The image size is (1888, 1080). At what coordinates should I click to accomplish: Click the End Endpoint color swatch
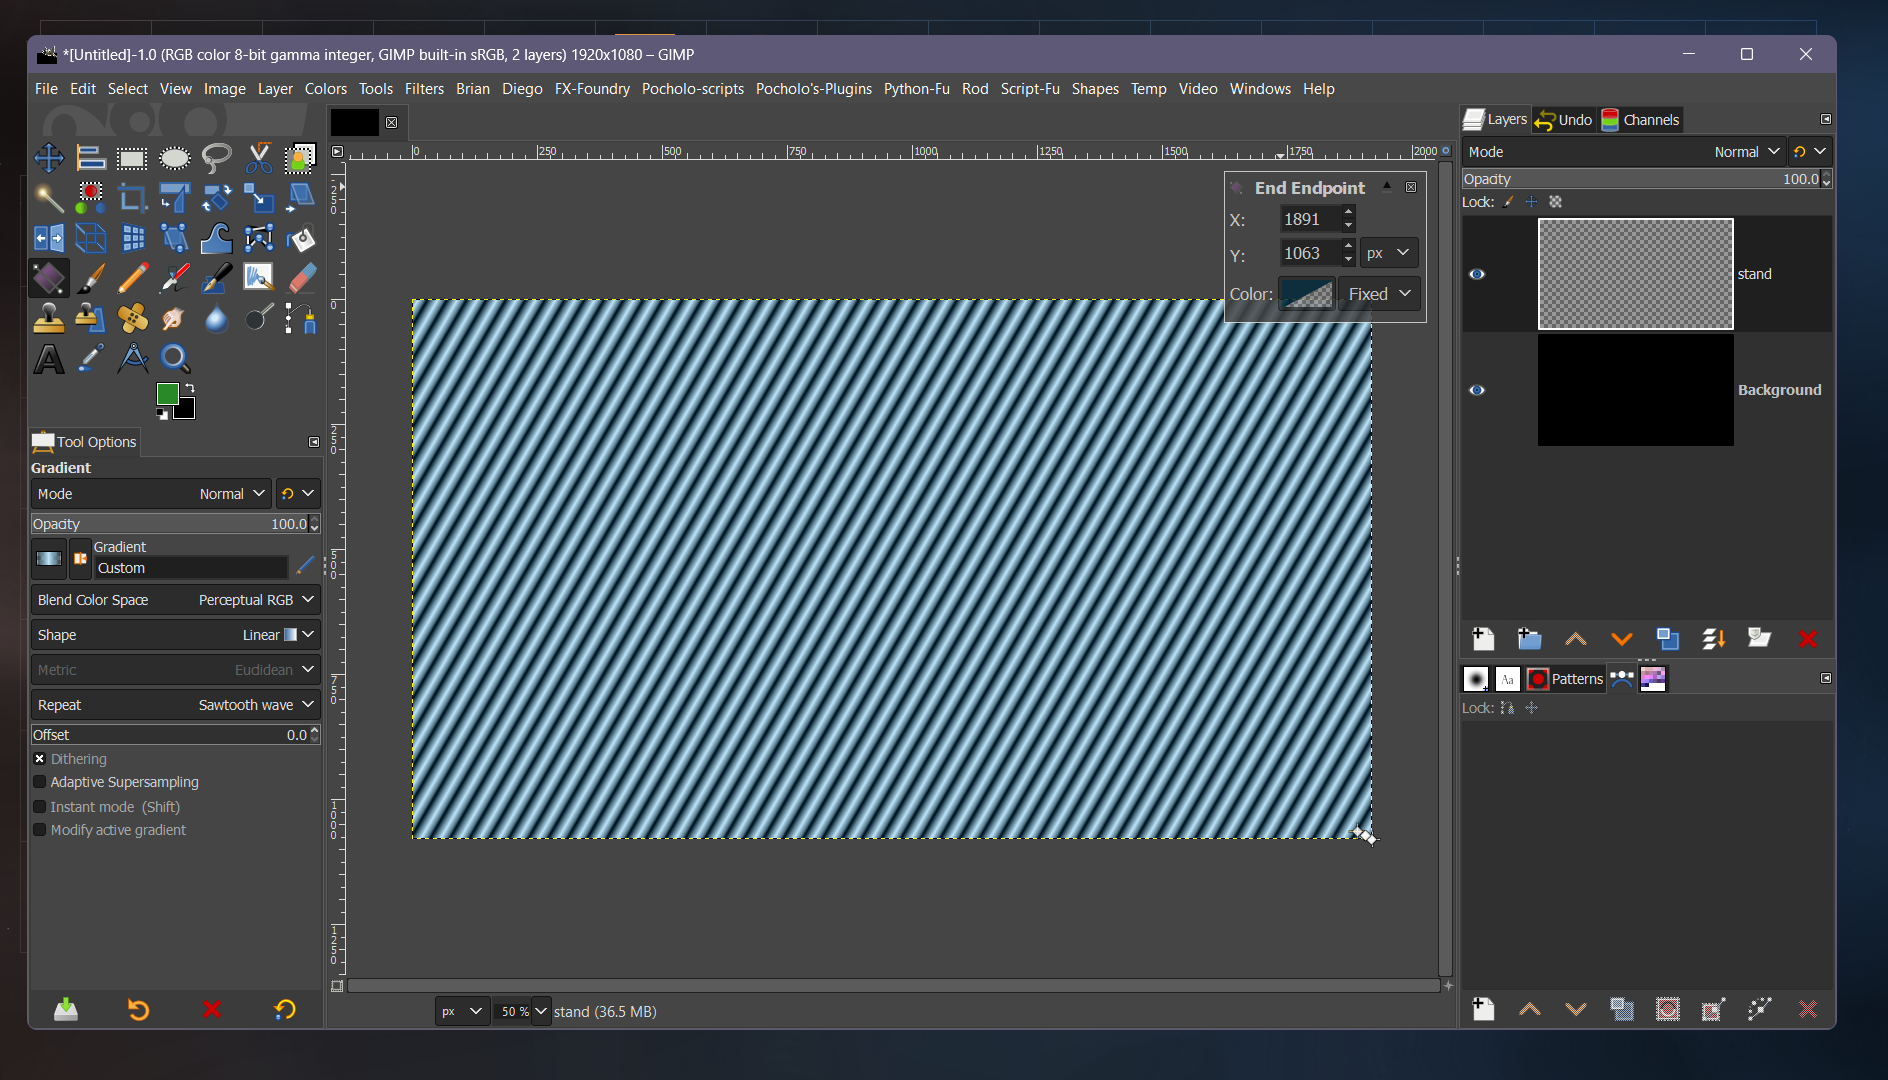(1307, 294)
